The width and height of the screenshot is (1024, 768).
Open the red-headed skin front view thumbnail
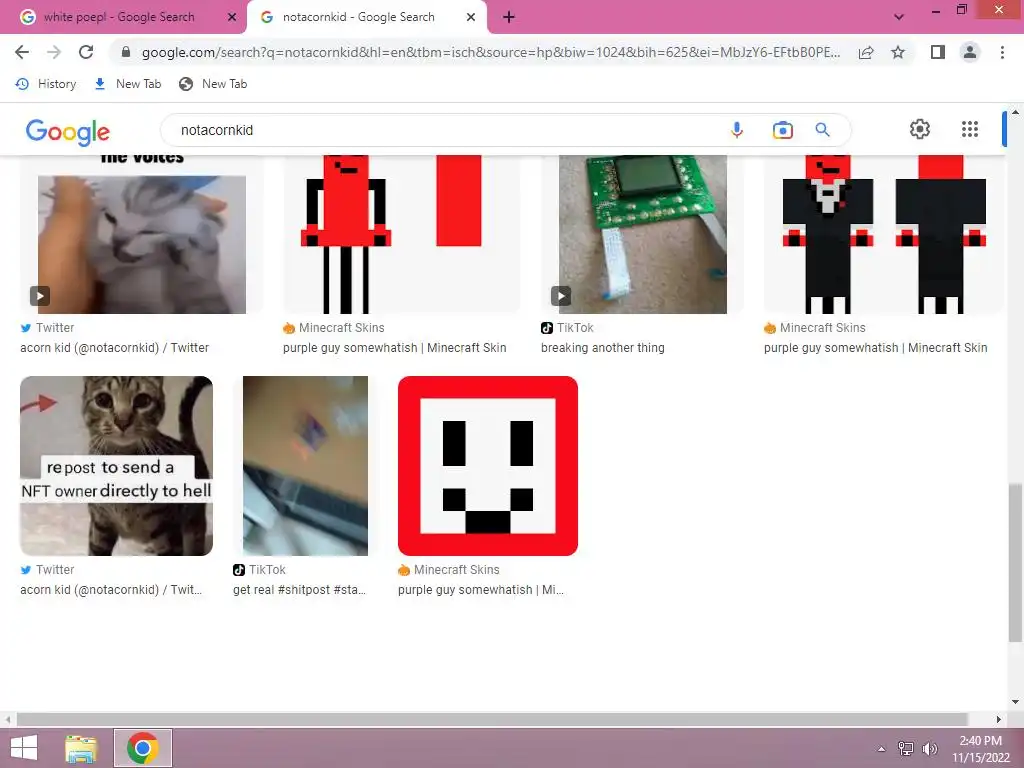tap(402, 234)
